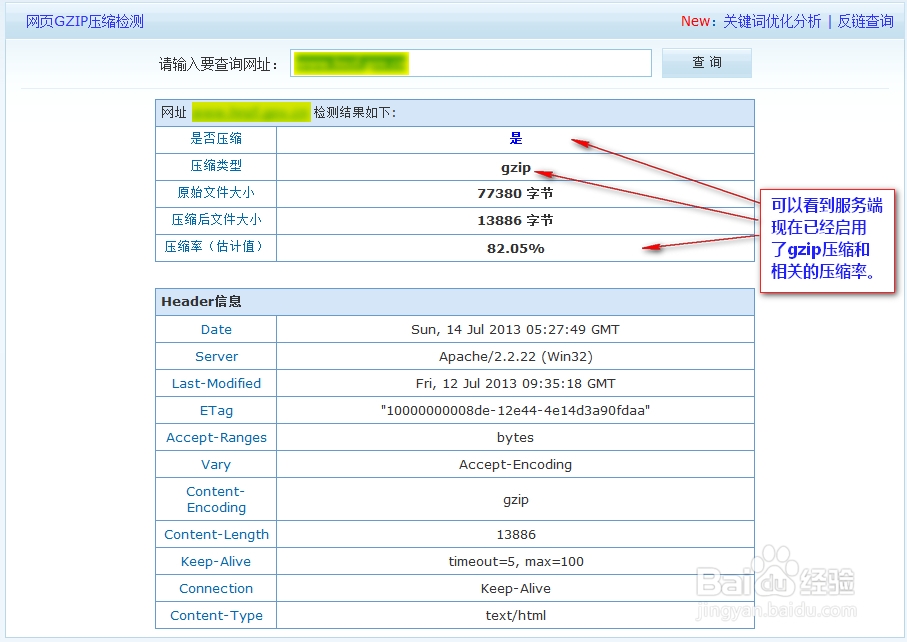Open the 原始文件大小 link
907x642 pixels.
216,193
